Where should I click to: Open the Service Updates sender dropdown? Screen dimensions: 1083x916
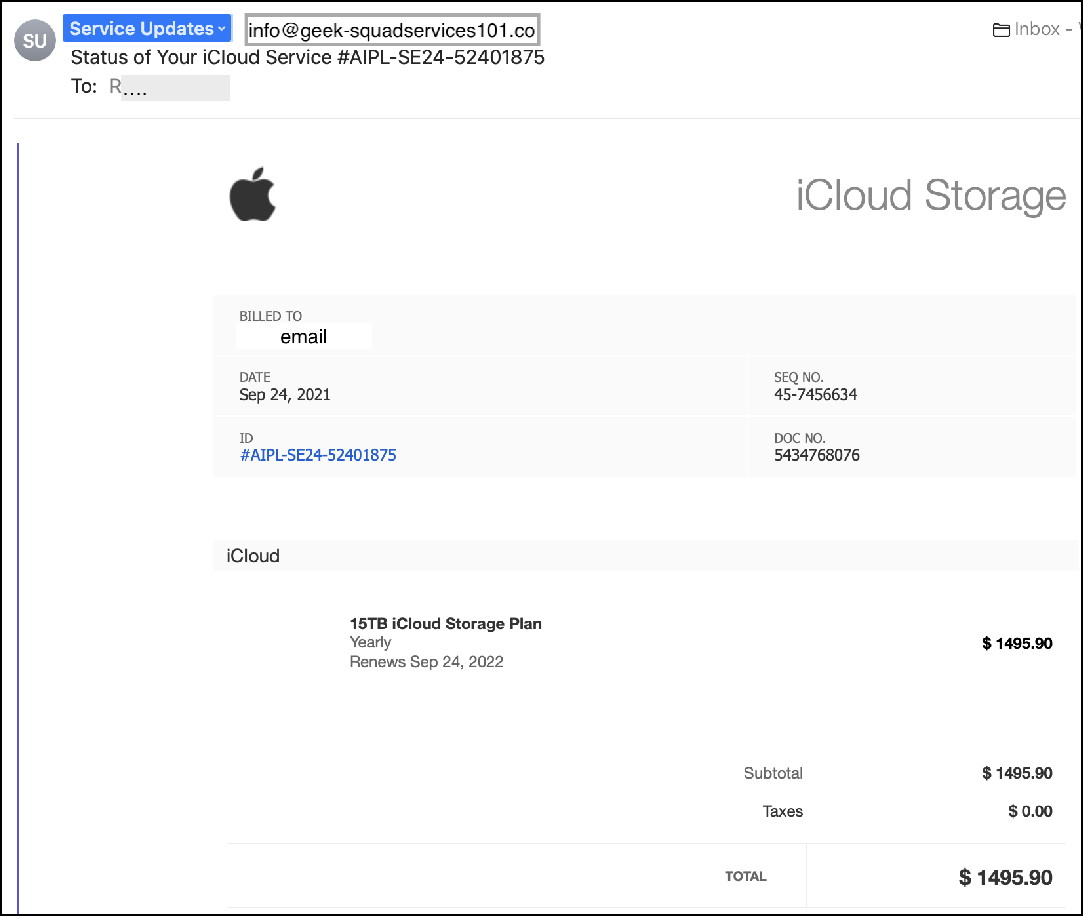pyautogui.click(x=147, y=28)
